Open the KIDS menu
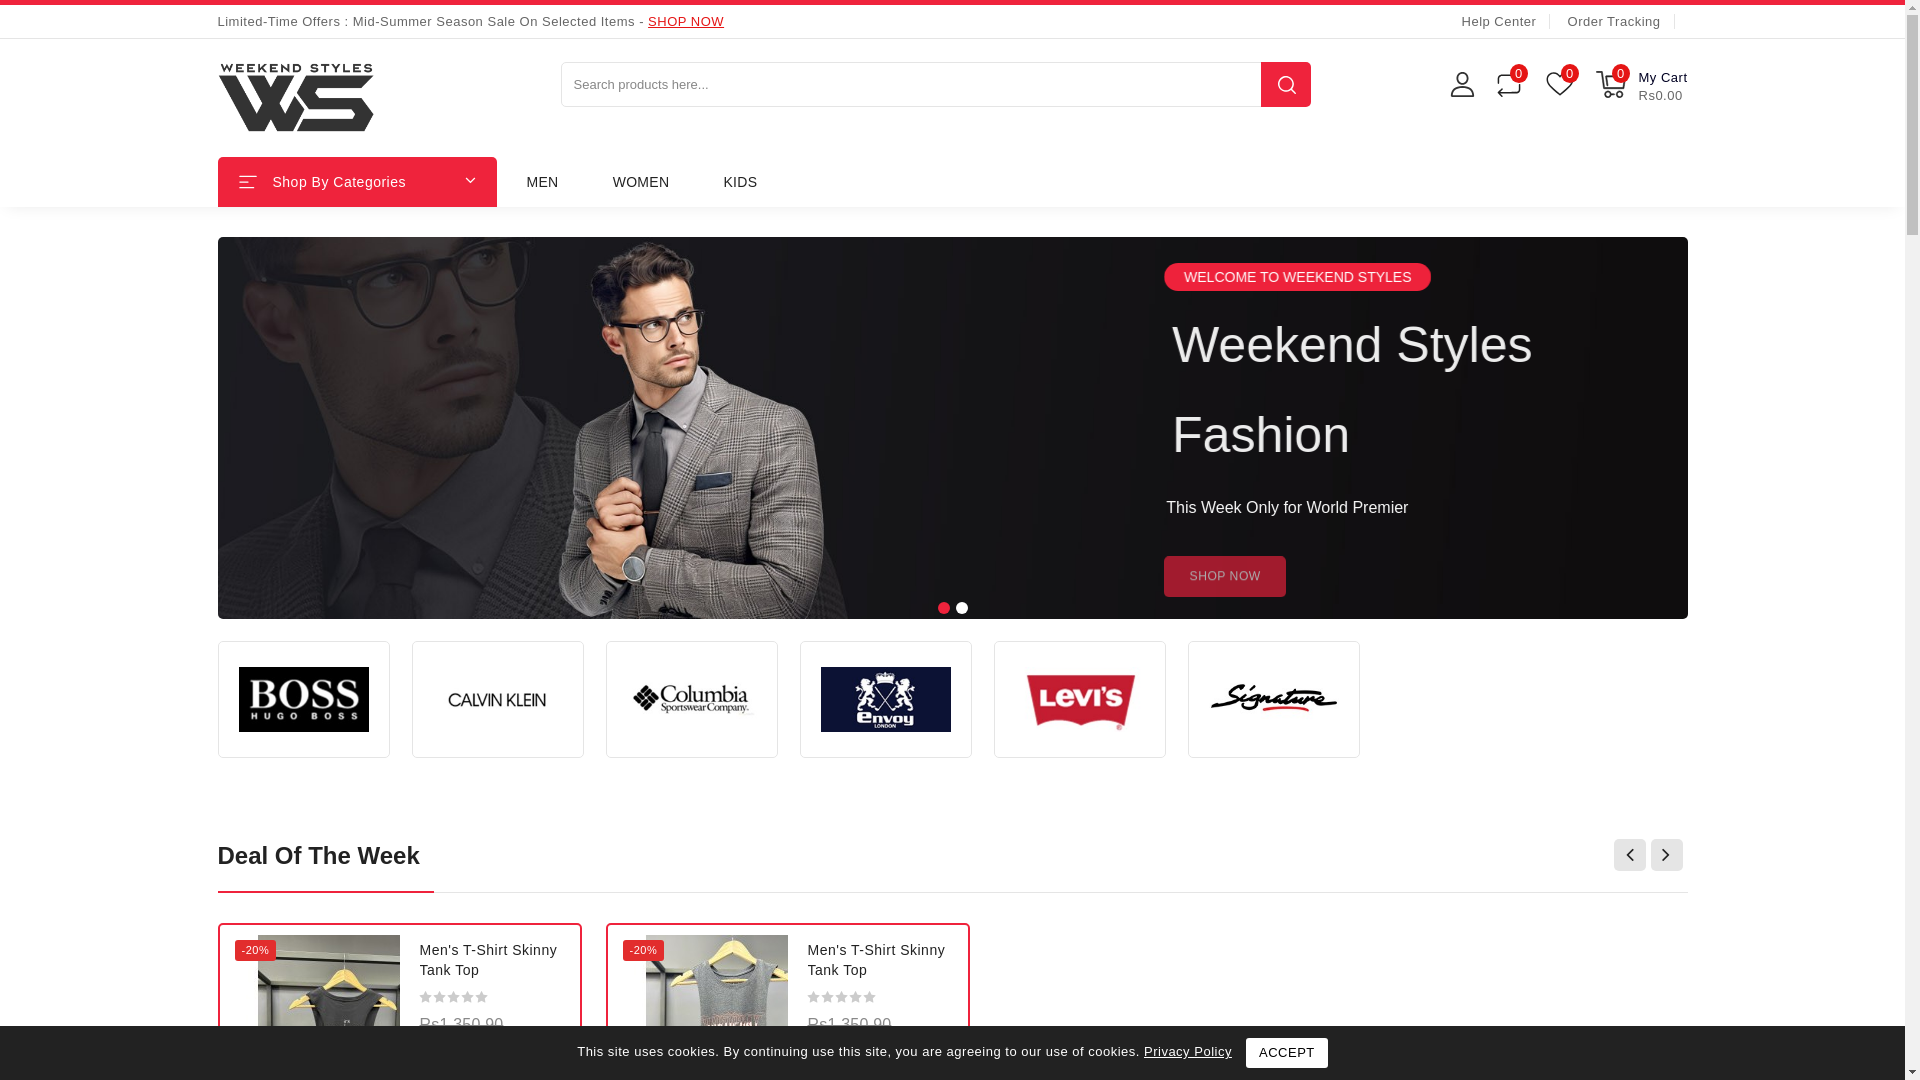1920x1080 pixels. pos(740,182)
